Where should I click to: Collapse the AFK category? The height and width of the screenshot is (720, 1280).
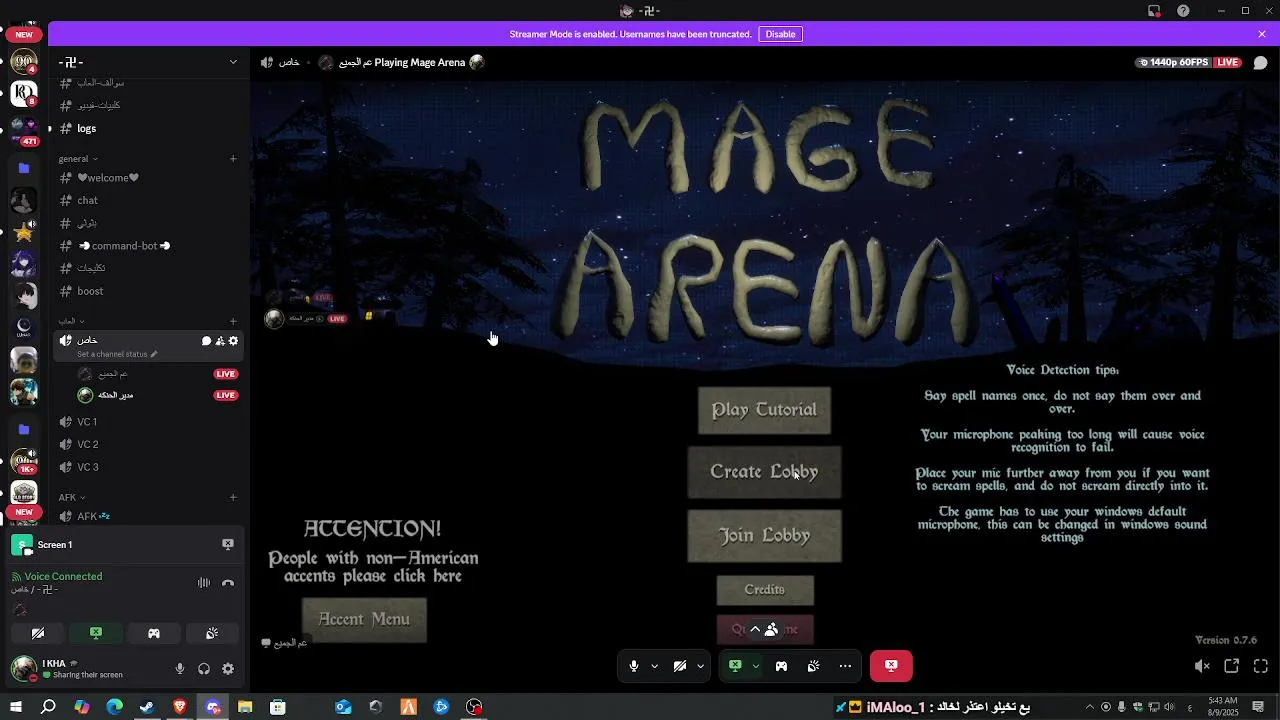coord(71,497)
